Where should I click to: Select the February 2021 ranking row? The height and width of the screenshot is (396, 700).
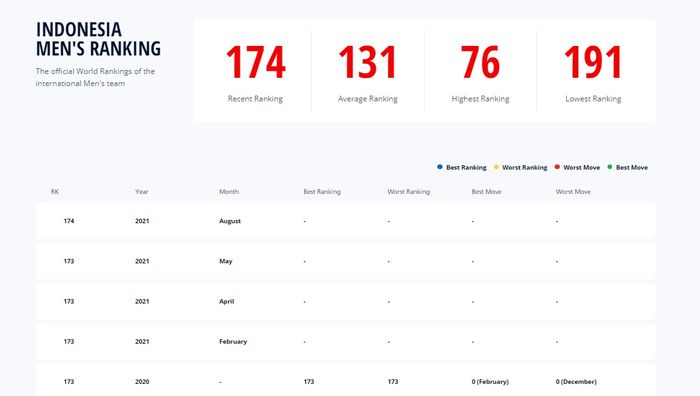coord(346,342)
